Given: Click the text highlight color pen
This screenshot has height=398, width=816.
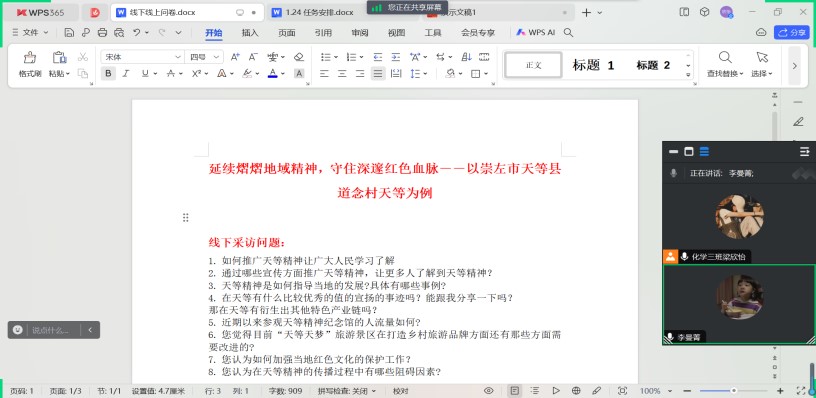Looking at the screenshot, I should pyautogui.click(x=248, y=74).
